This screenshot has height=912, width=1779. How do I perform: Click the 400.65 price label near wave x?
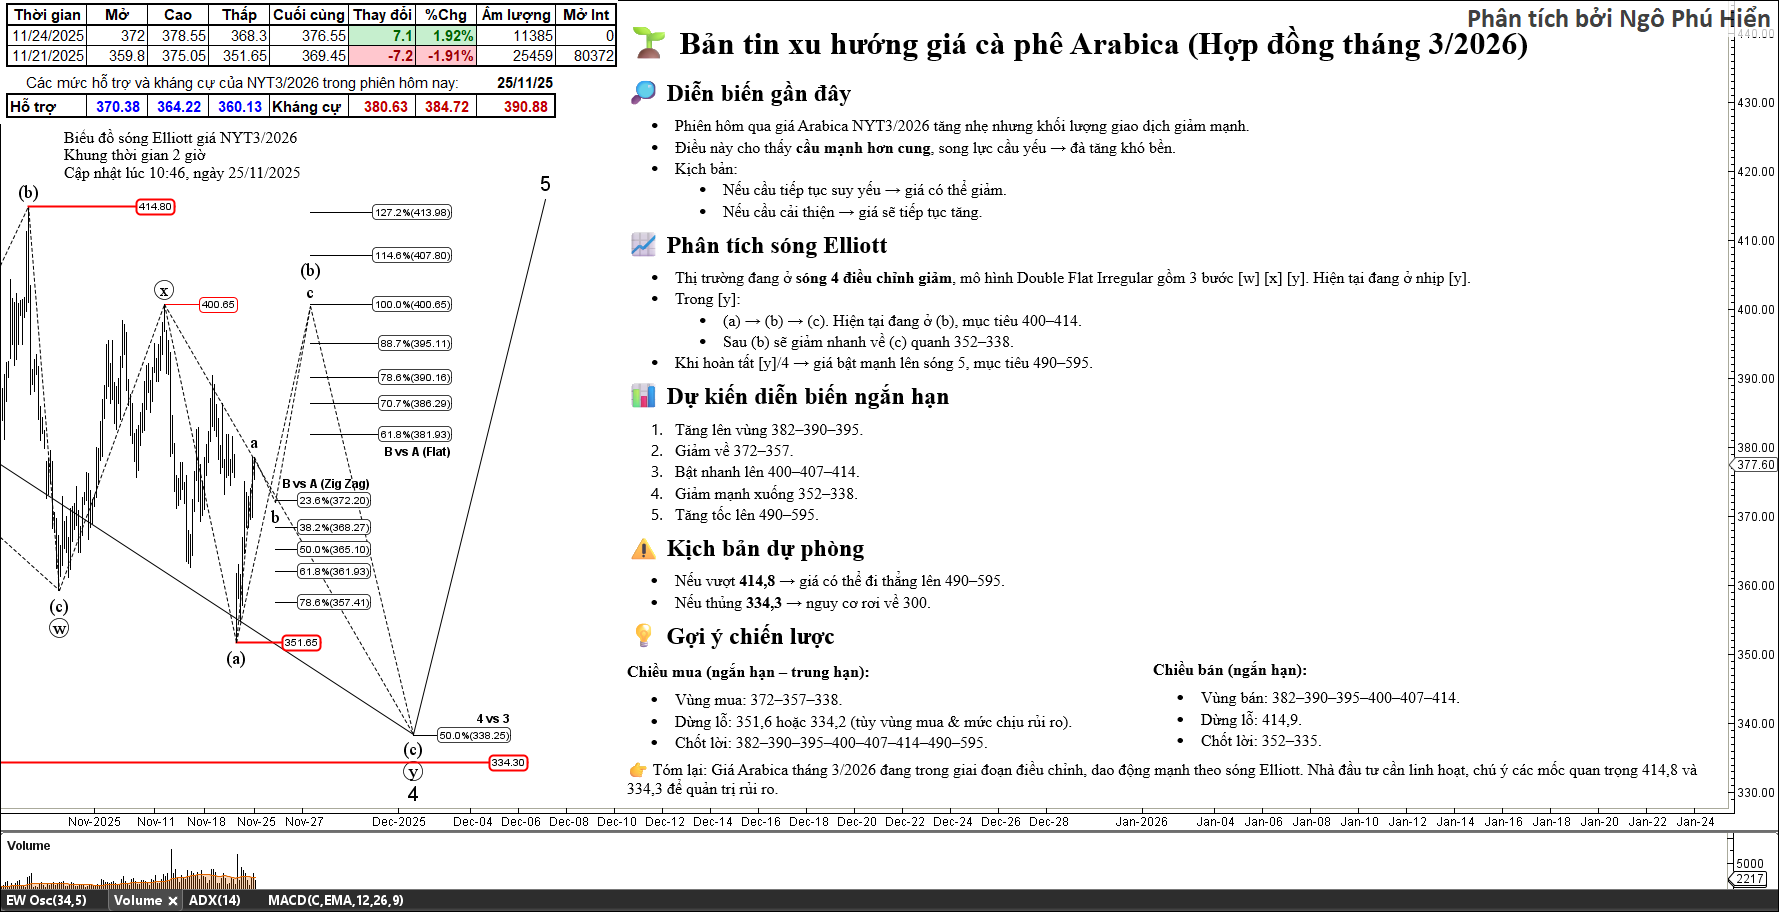pyautogui.click(x=218, y=305)
